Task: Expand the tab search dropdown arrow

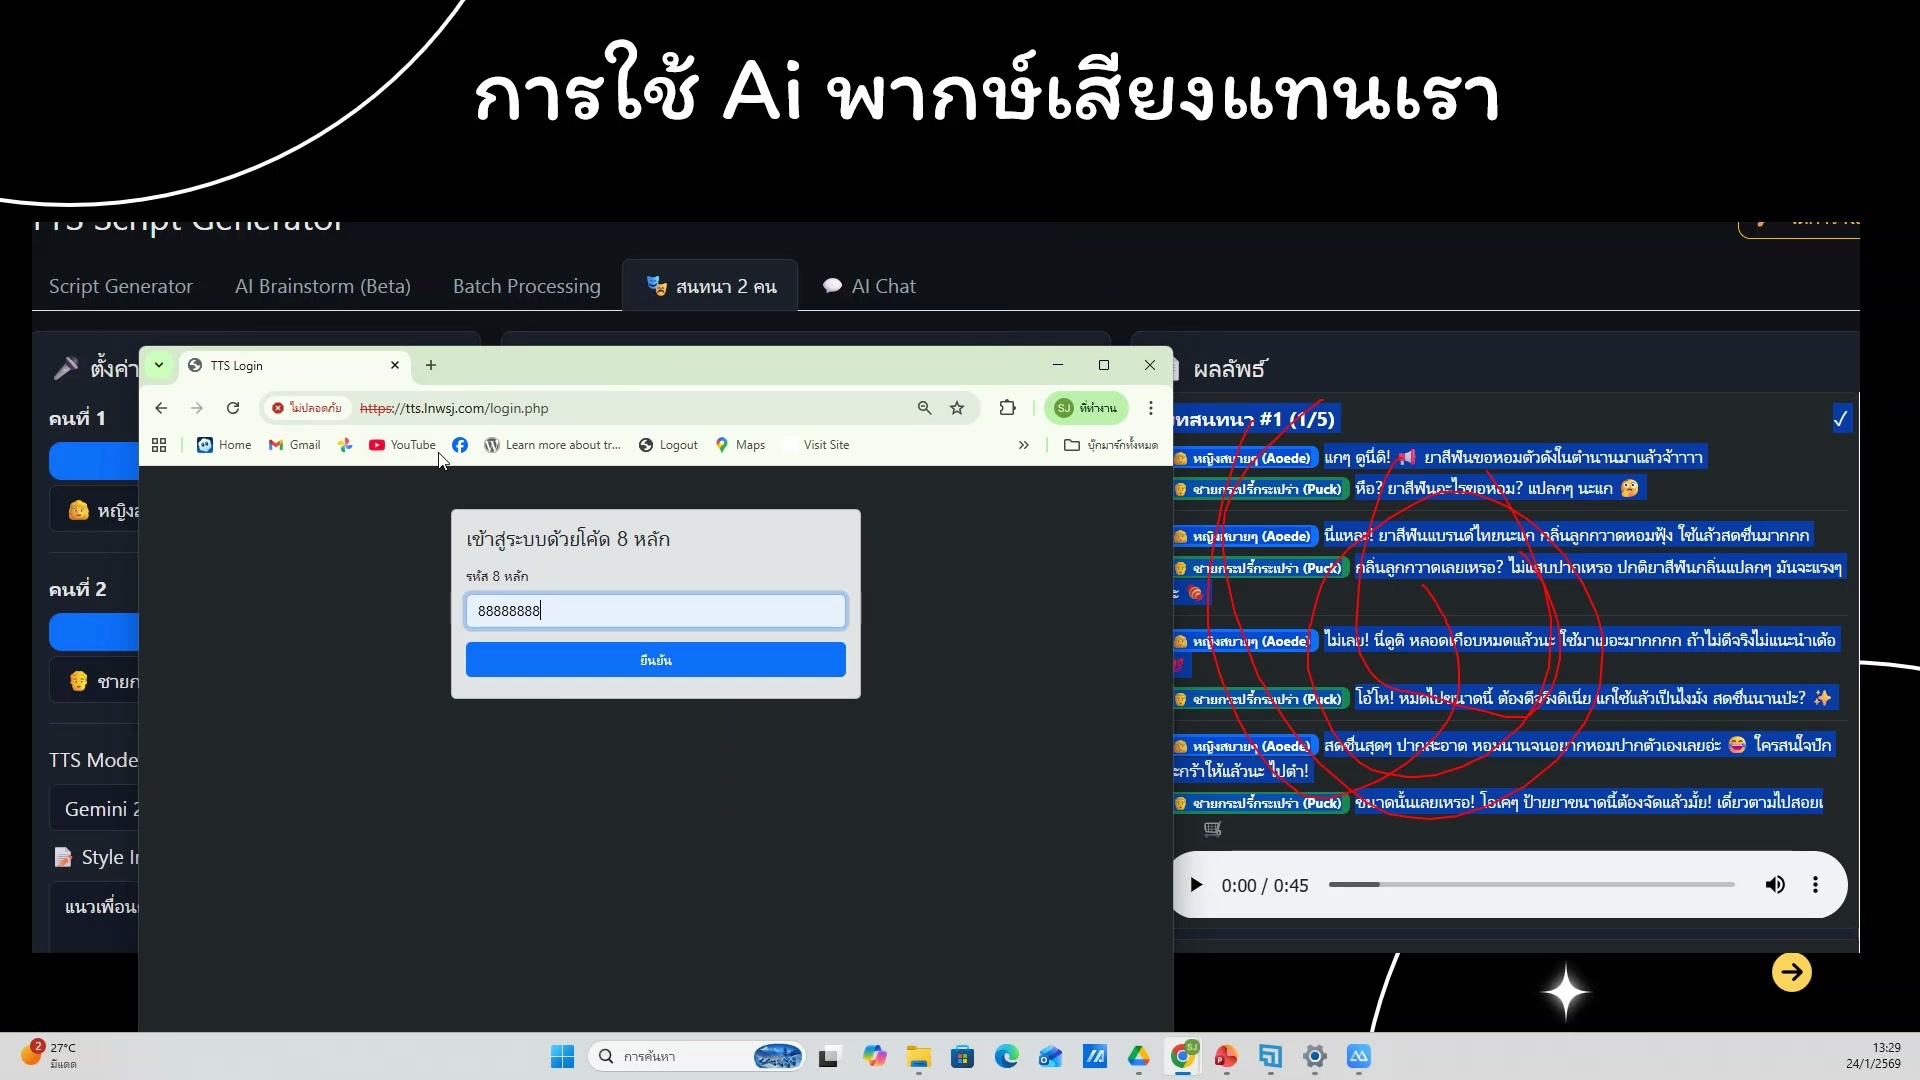Action: click(159, 365)
